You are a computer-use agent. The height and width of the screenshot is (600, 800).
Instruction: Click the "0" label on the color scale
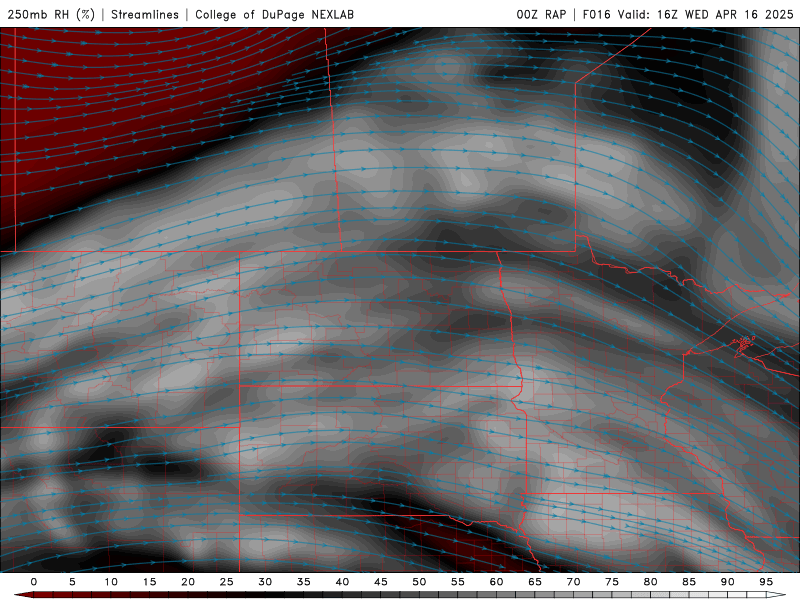(34, 582)
